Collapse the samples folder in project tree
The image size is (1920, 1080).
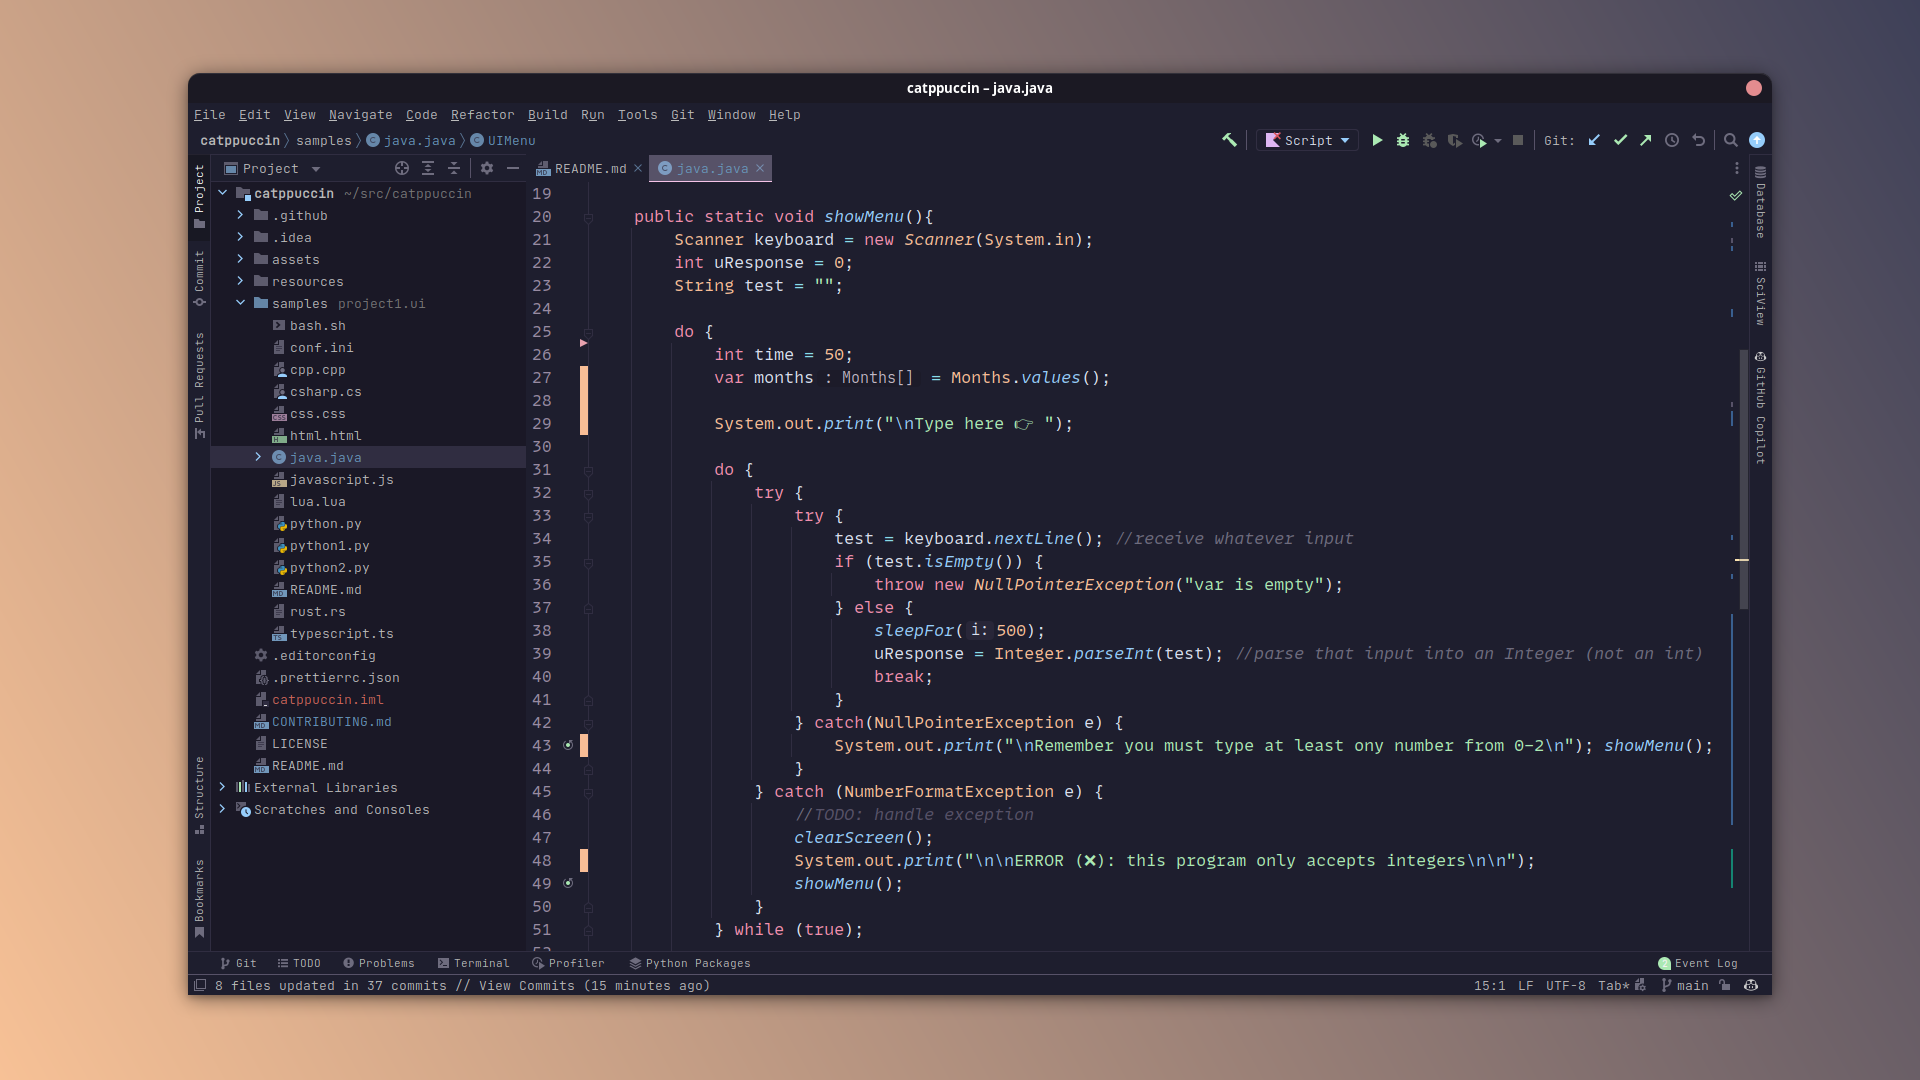click(240, 303)
